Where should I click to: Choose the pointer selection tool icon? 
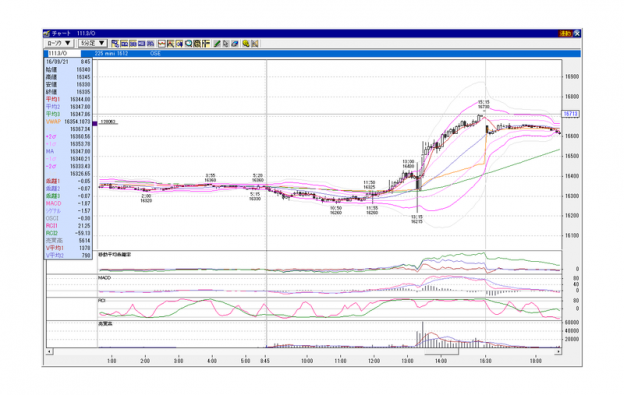click(226, 43)
